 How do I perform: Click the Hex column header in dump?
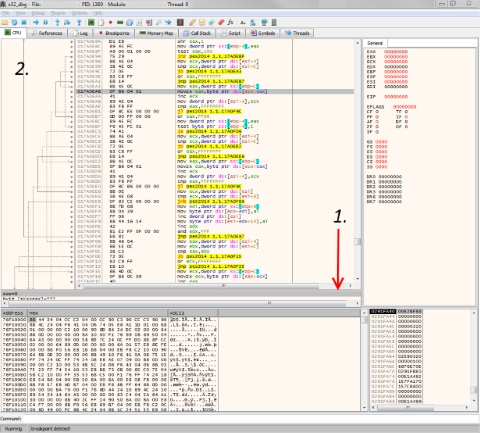(x=98, y=313)
